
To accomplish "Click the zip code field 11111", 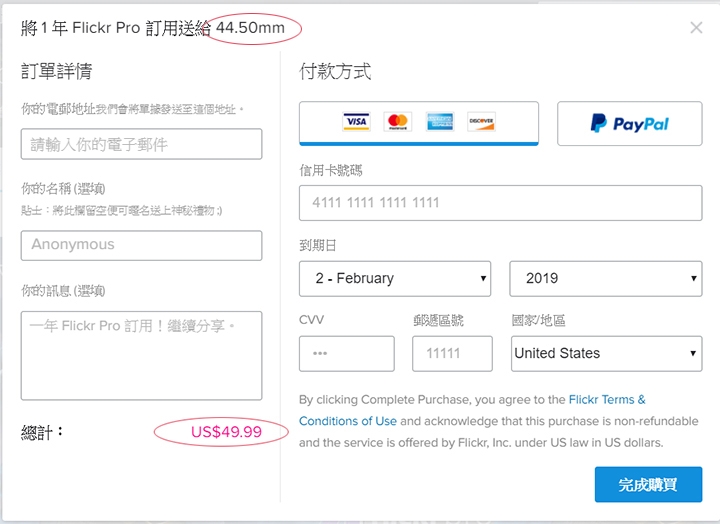I will click(x=452, y=354).
